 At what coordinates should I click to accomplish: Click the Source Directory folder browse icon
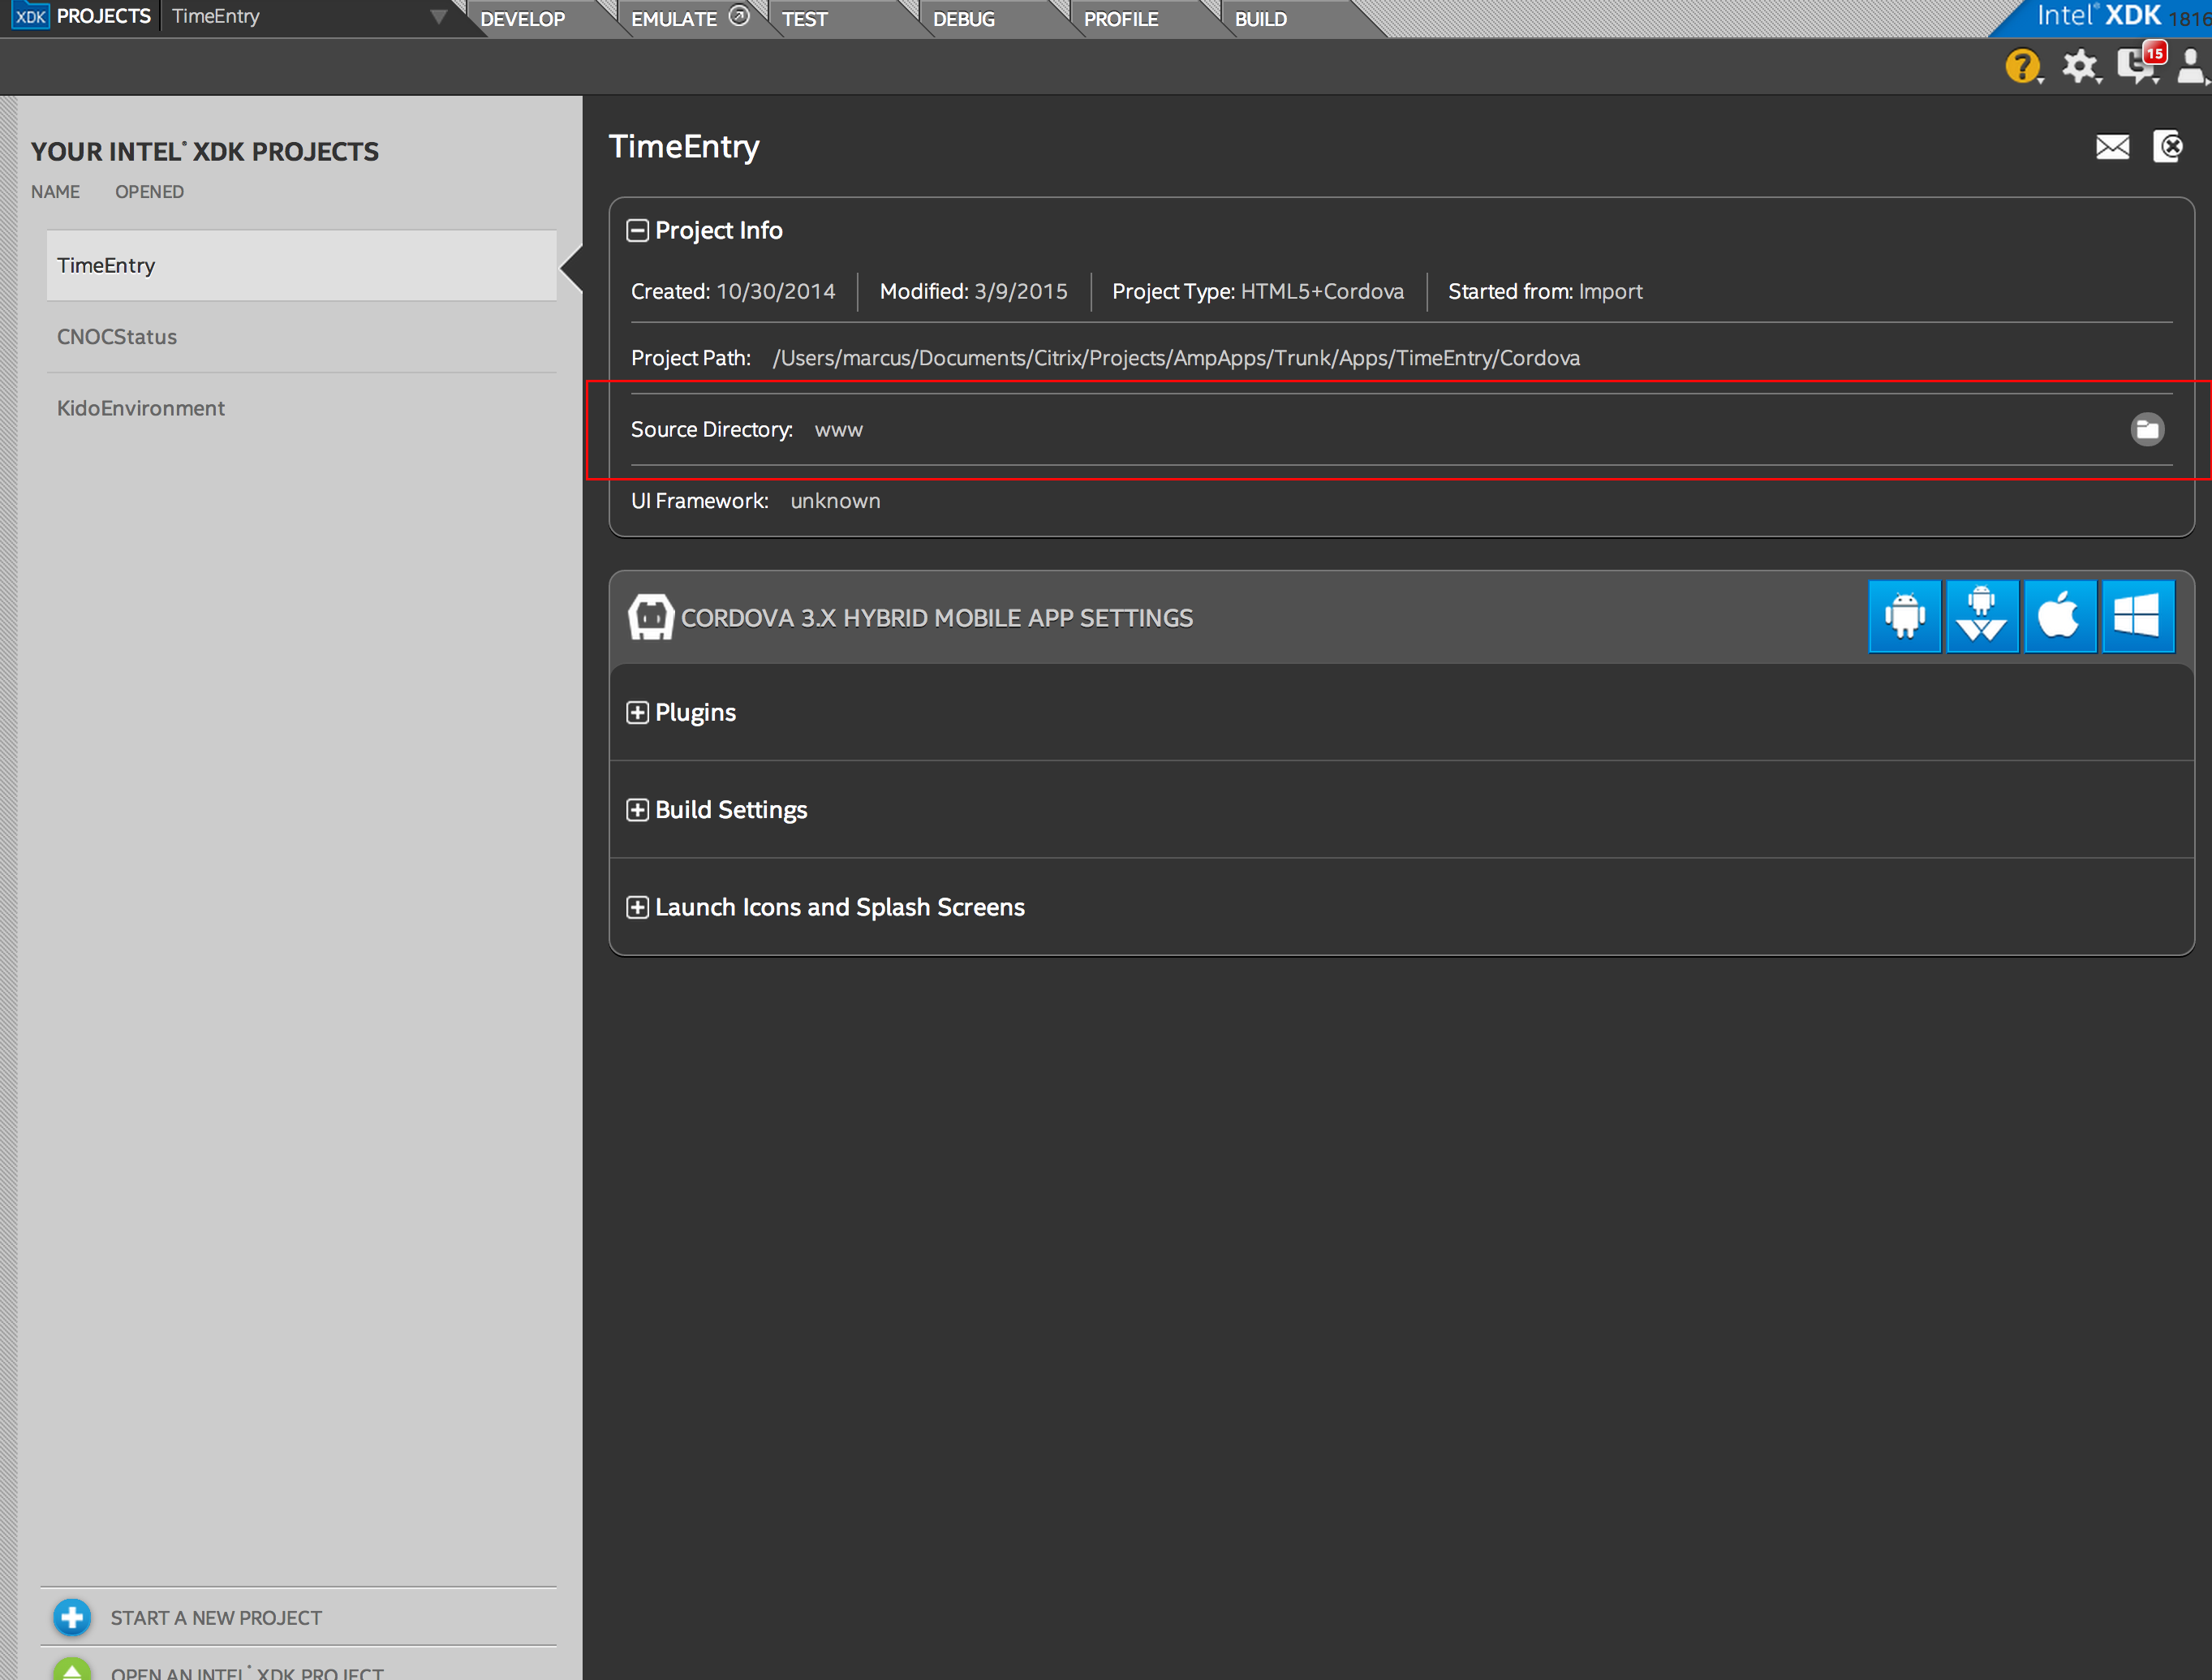pos(2146,429)
